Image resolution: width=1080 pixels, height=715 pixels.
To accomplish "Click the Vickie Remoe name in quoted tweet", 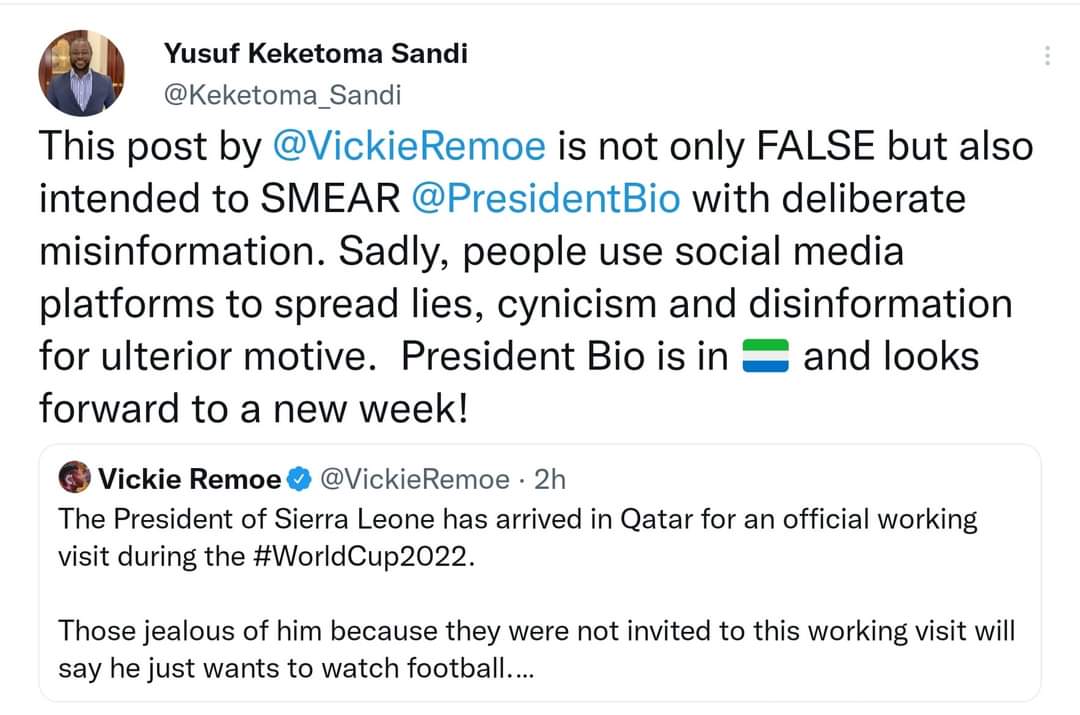I will (x=189, y=480).
